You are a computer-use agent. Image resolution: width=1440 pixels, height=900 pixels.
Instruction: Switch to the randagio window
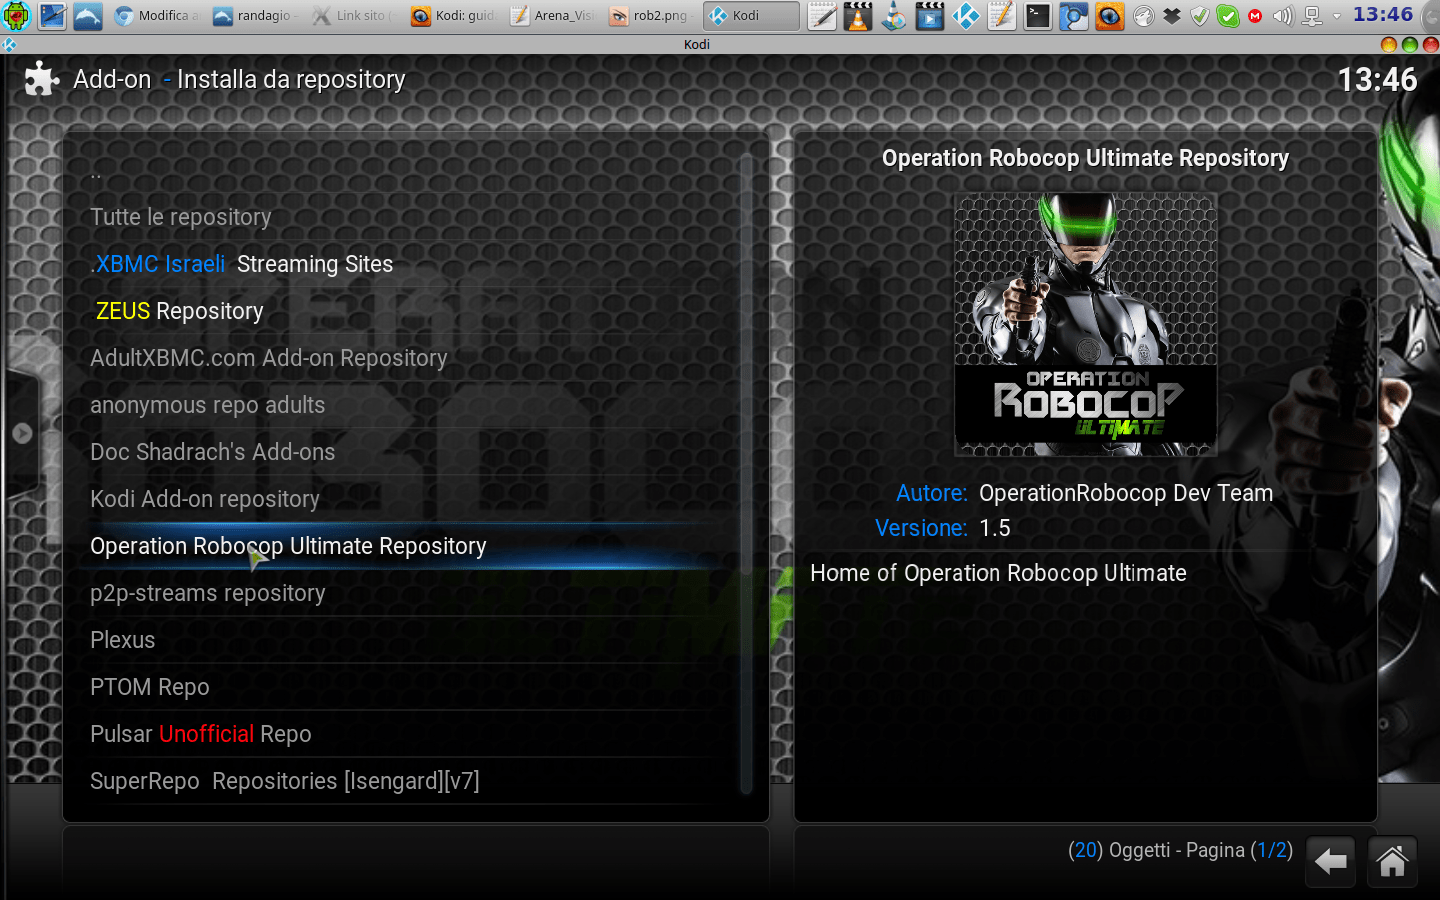pos(254,15)
